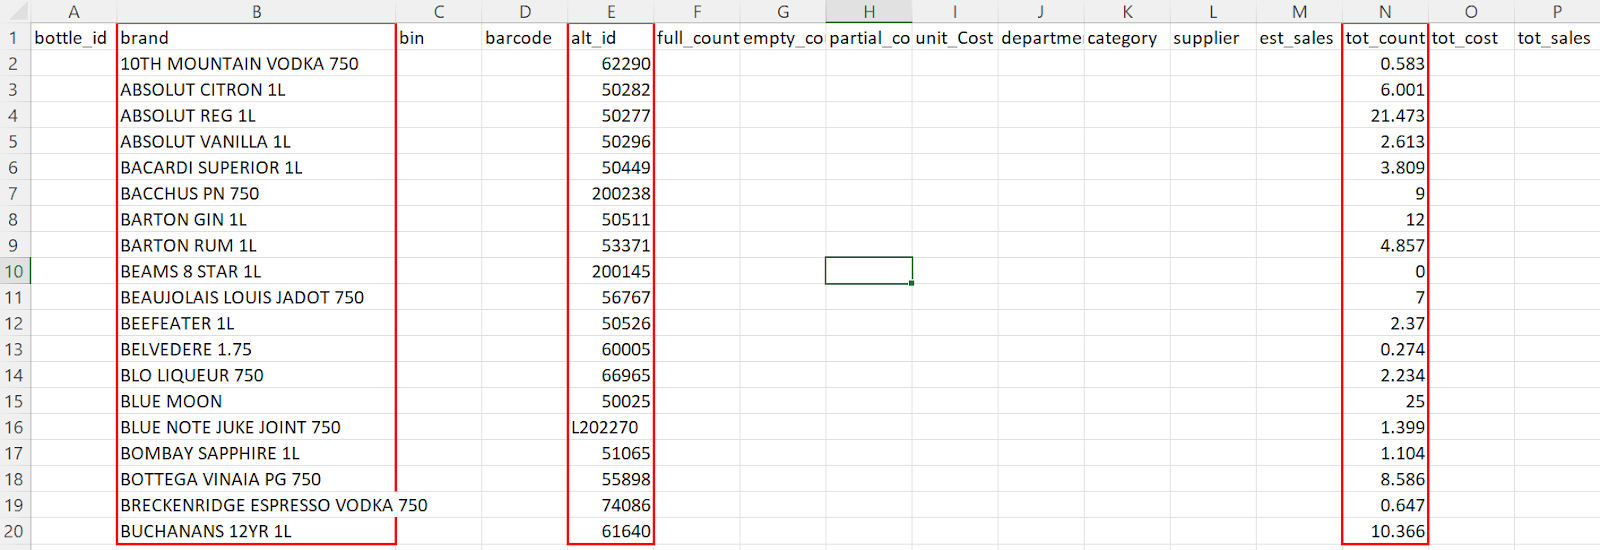Screen dimensions: 1600x550
Task: Select cell 'BOMBAY SAPPHIRE 1L'
Action: click(x=256, y=453)
